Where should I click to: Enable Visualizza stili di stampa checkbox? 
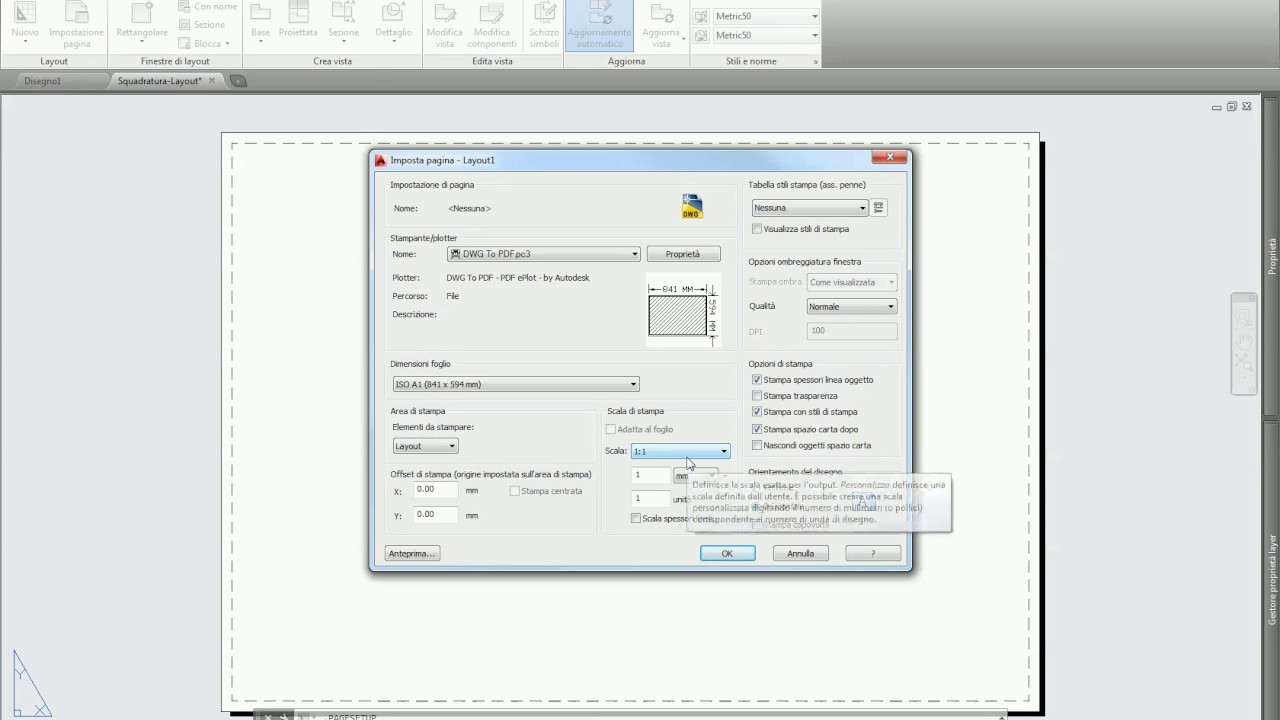[757, 229]
